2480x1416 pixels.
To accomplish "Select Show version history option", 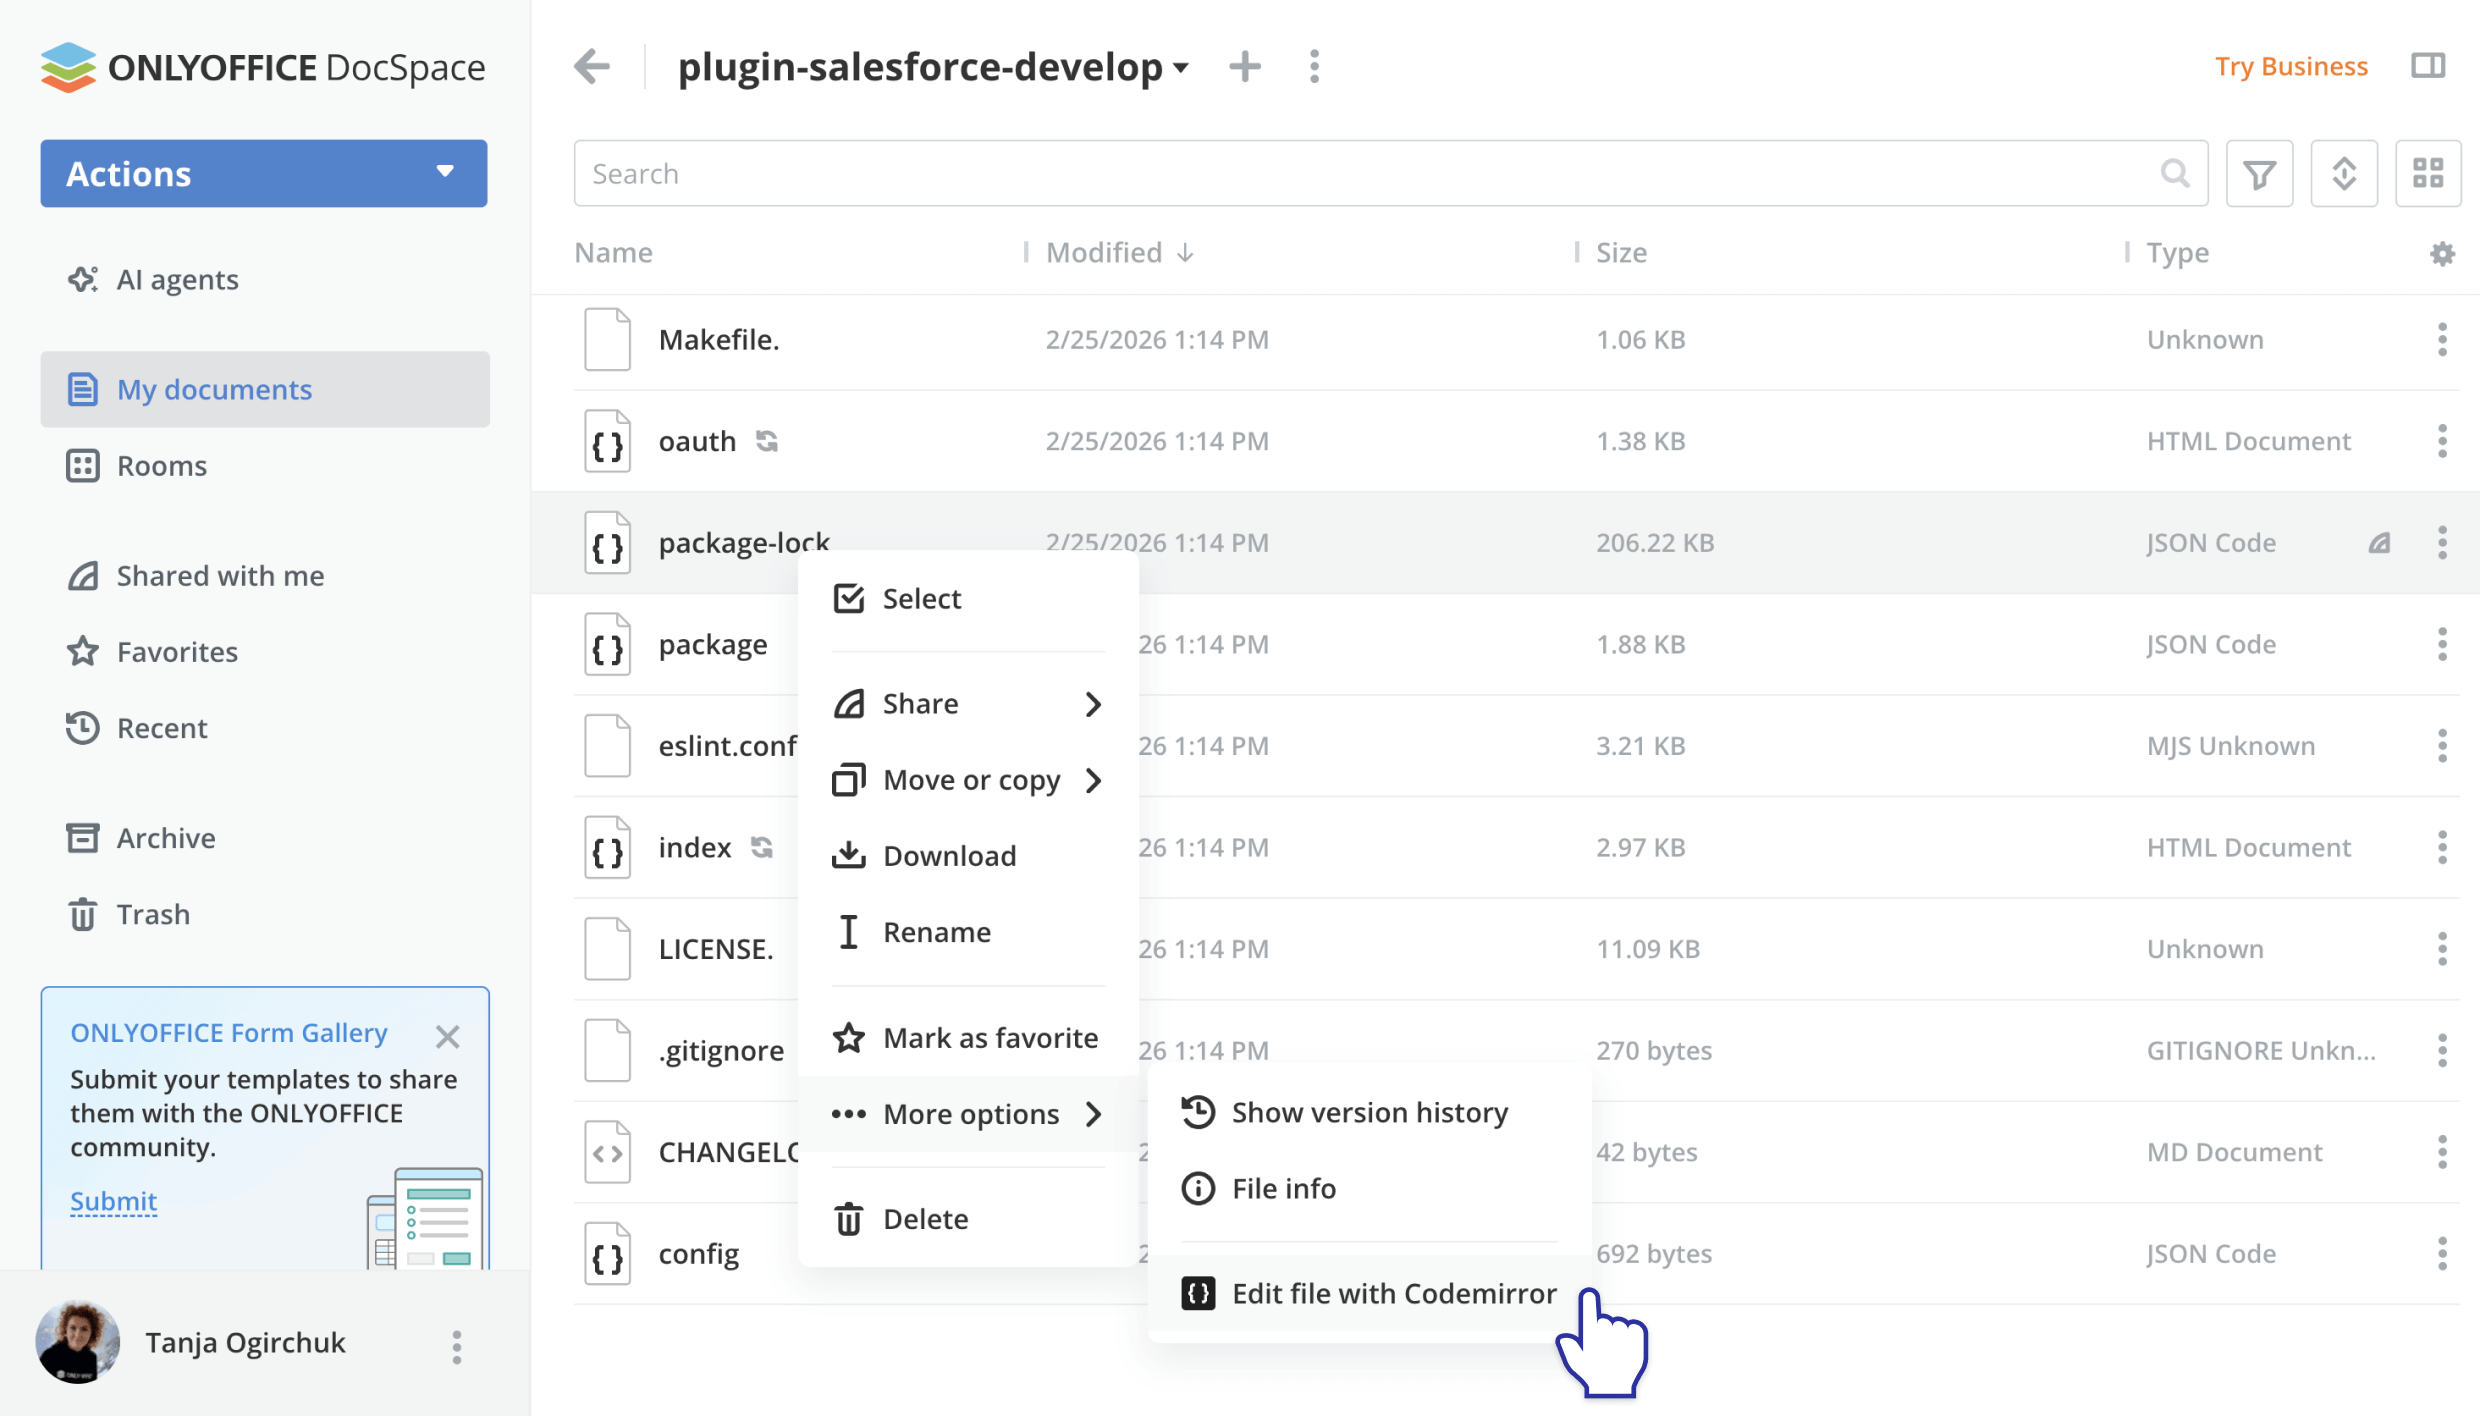I will (x=1369, y=1113).
